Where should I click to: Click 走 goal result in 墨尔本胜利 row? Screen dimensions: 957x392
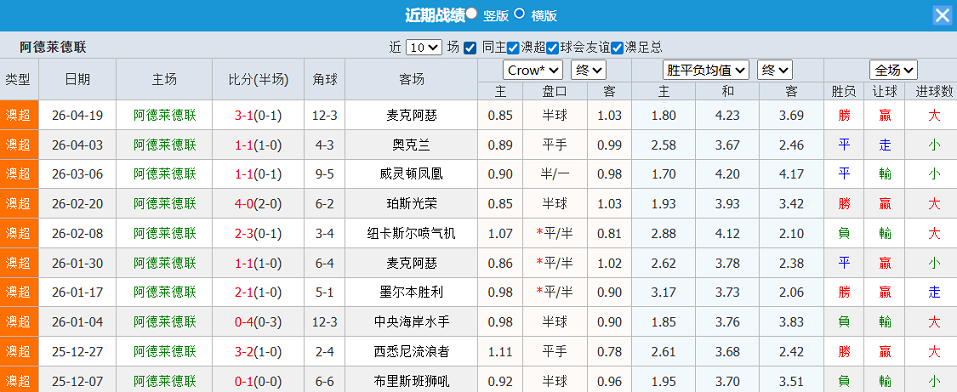(x=934, y=292)
